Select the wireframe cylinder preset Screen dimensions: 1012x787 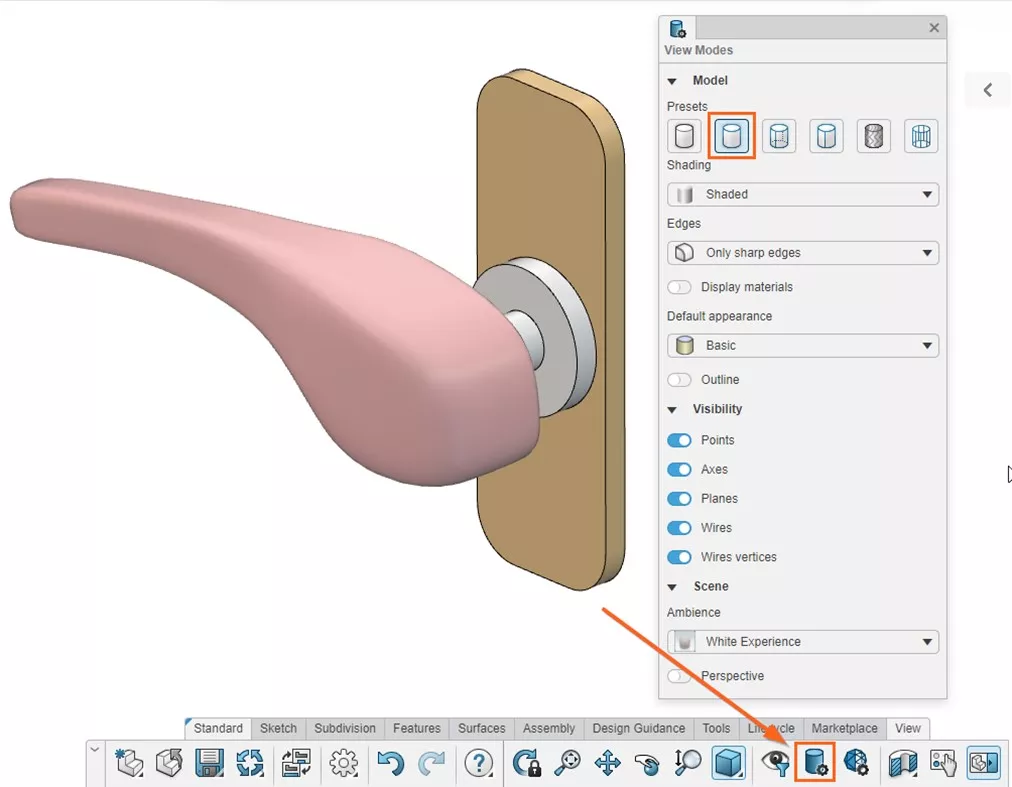[x=920, y=136]
